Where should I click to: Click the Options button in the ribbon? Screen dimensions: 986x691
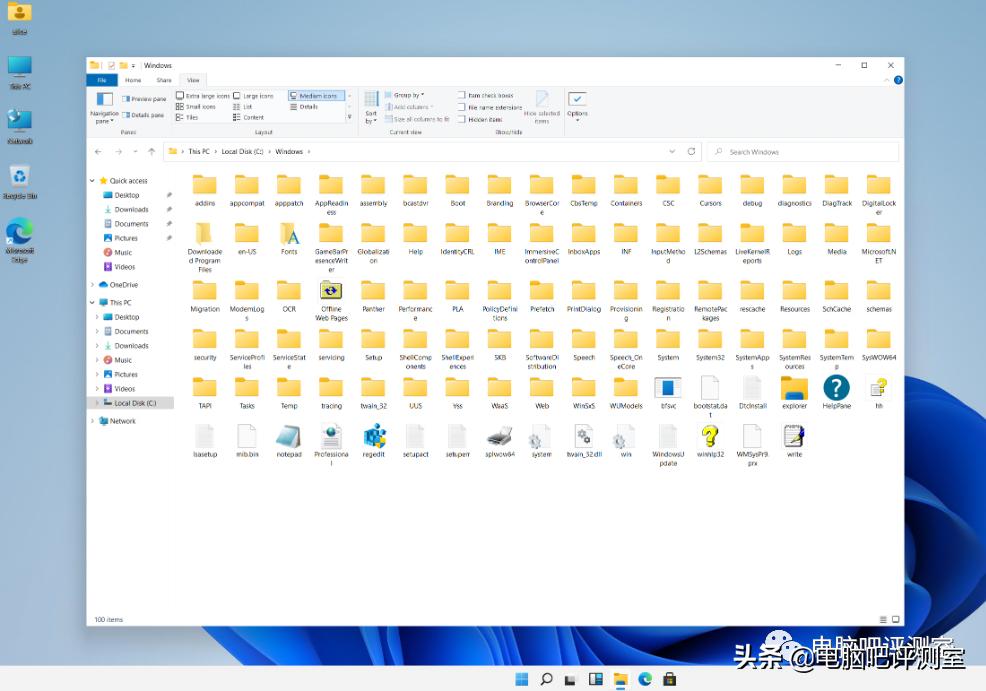tap(577, 103)
